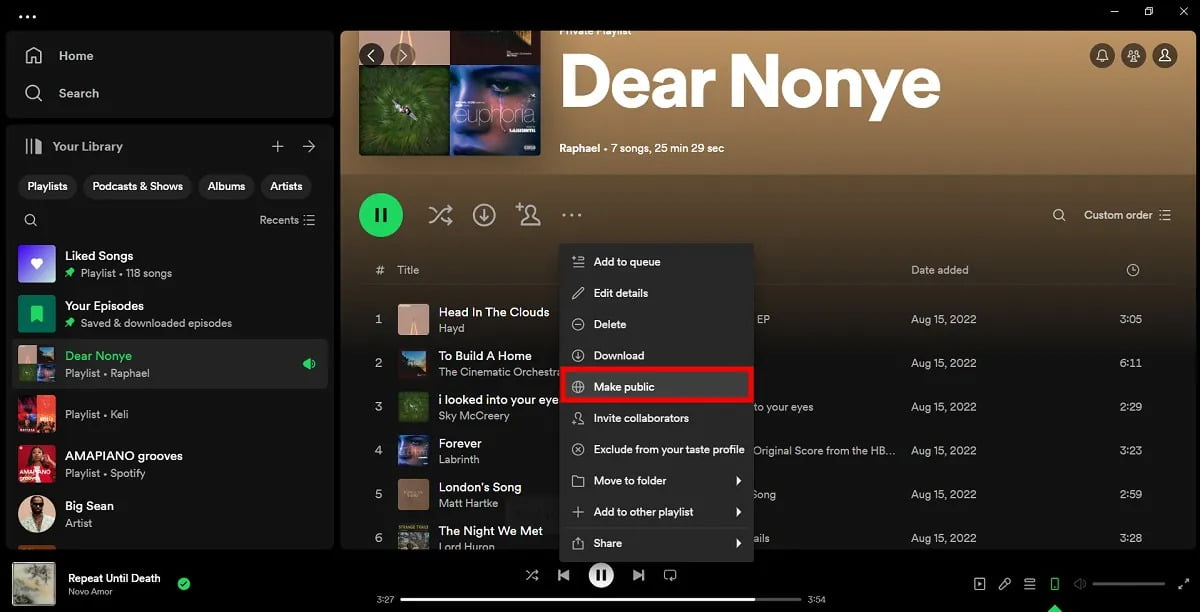Select Delete in context menu
The image size is (1200, 612).
point(656,324)
